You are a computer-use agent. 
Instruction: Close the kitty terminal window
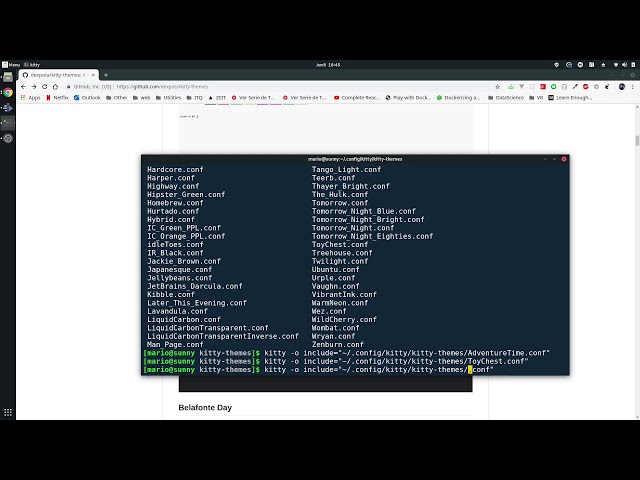[564, 159]
